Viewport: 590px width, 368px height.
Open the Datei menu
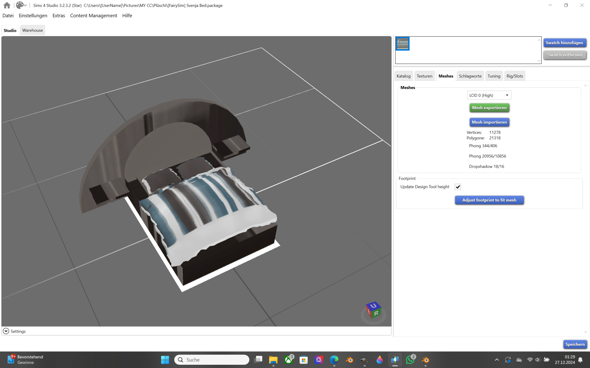pyautogui.click(x=8, y=15)
